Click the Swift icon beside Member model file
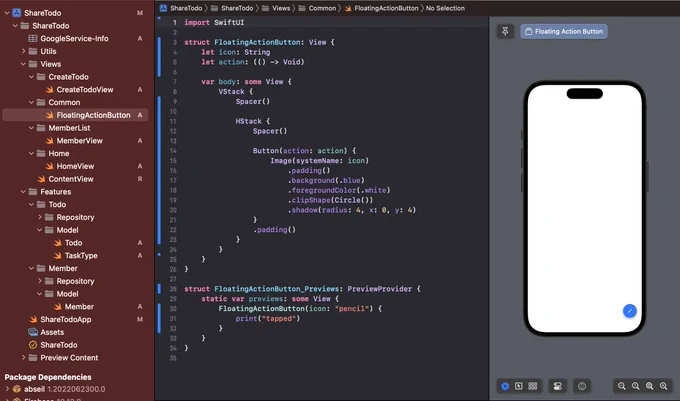680x401 pixels. 58,307
